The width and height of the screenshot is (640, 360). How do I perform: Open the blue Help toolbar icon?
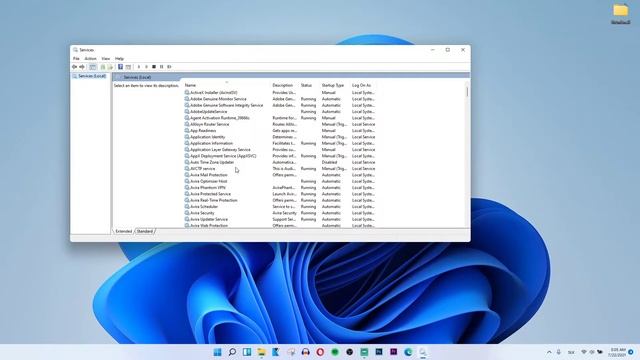point(120,67)
